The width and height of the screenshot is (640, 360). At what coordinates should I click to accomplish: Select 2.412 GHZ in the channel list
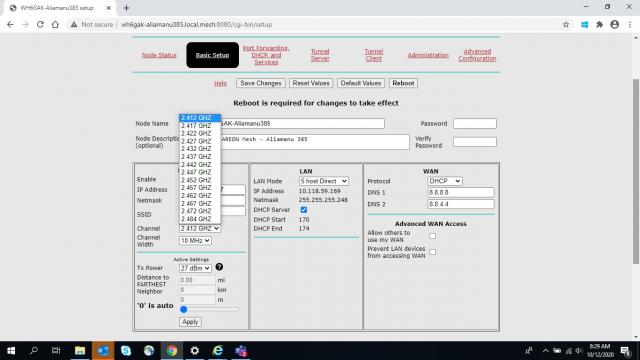tap(200, 118)
